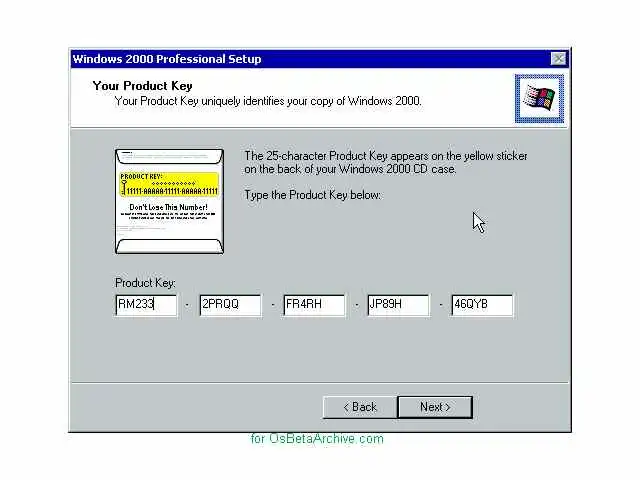Image resolution: width=640 pixels, height=480 pixels.
Task: Click the 'Product Key:' label
Action: click(145, 283)
